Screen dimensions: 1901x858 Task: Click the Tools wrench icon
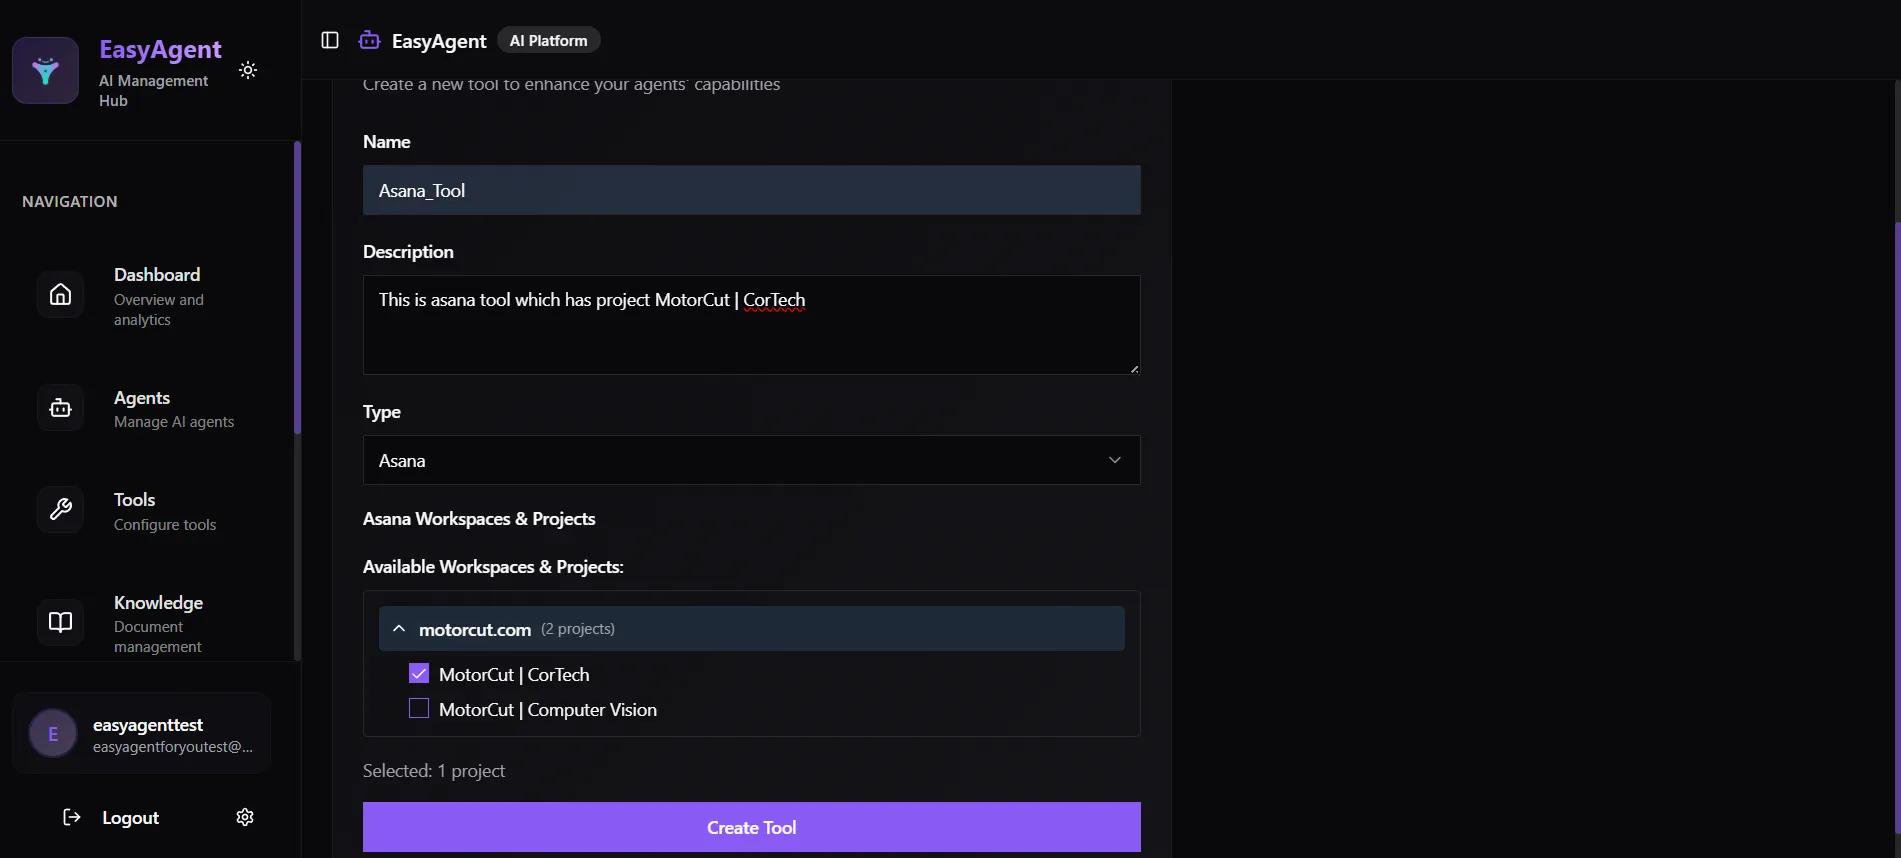[x=61, y=510]
